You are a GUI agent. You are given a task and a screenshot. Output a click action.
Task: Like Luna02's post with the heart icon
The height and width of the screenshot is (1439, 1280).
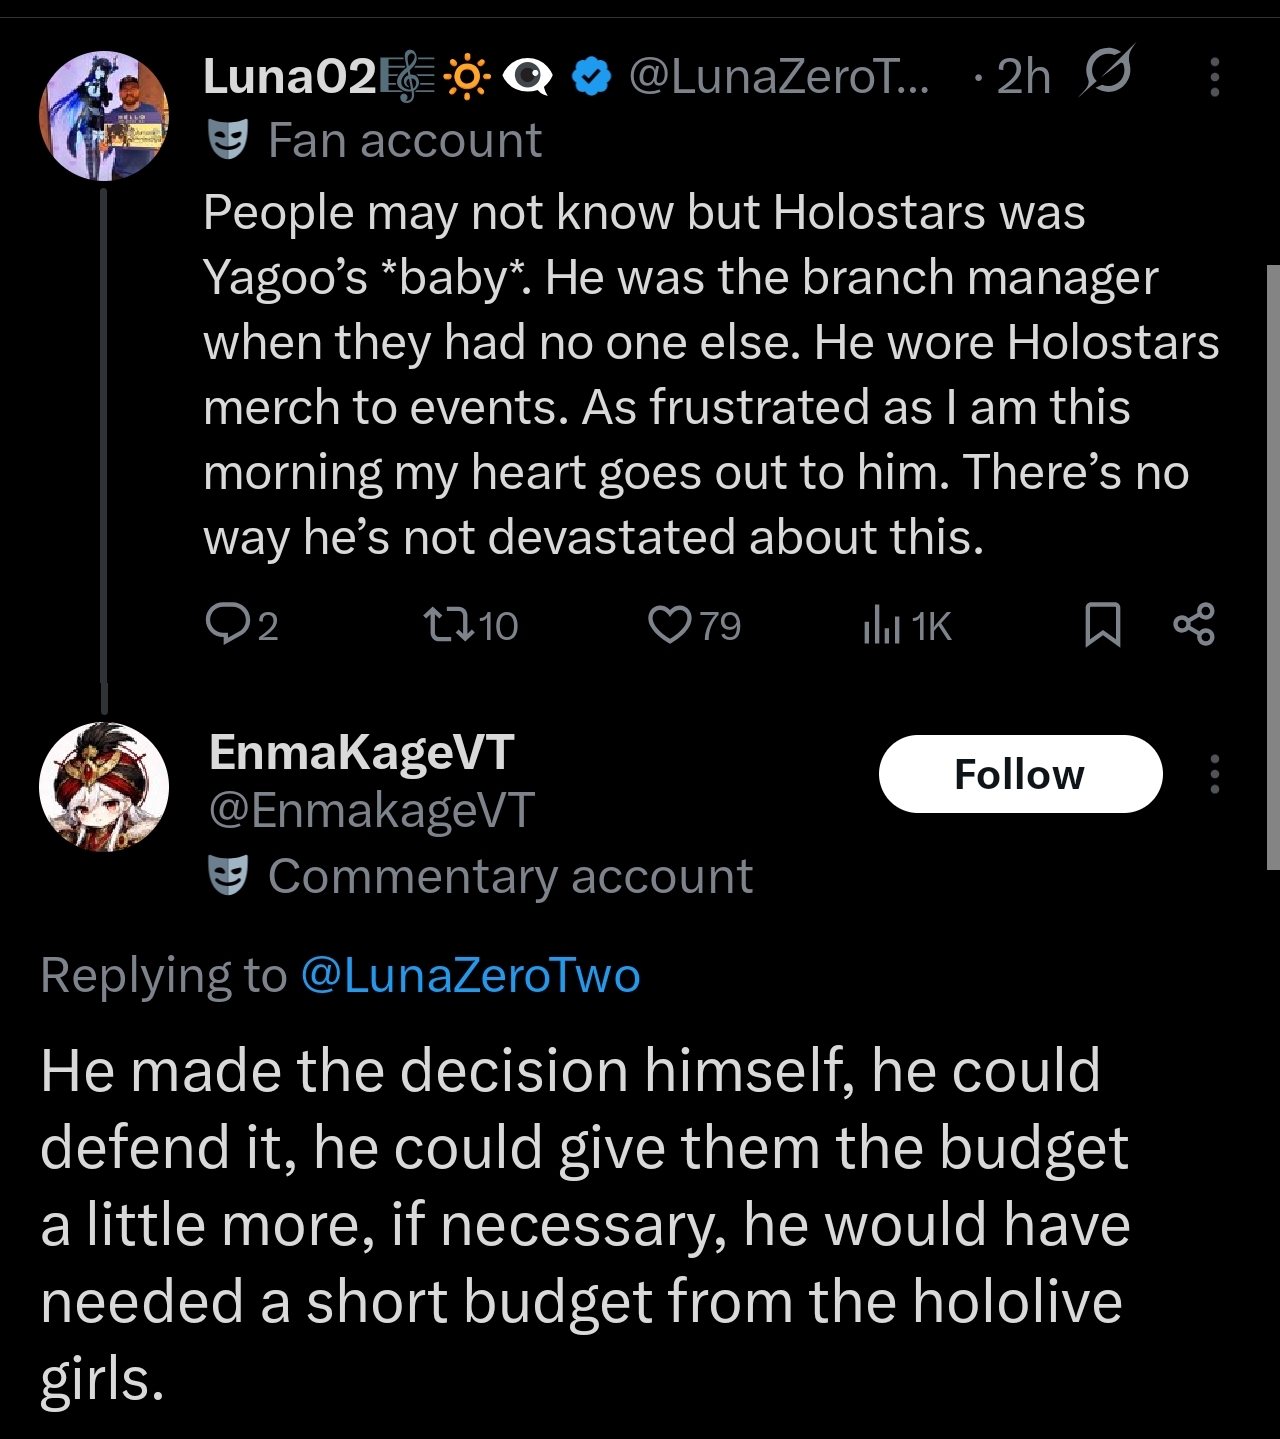[669, 626]
